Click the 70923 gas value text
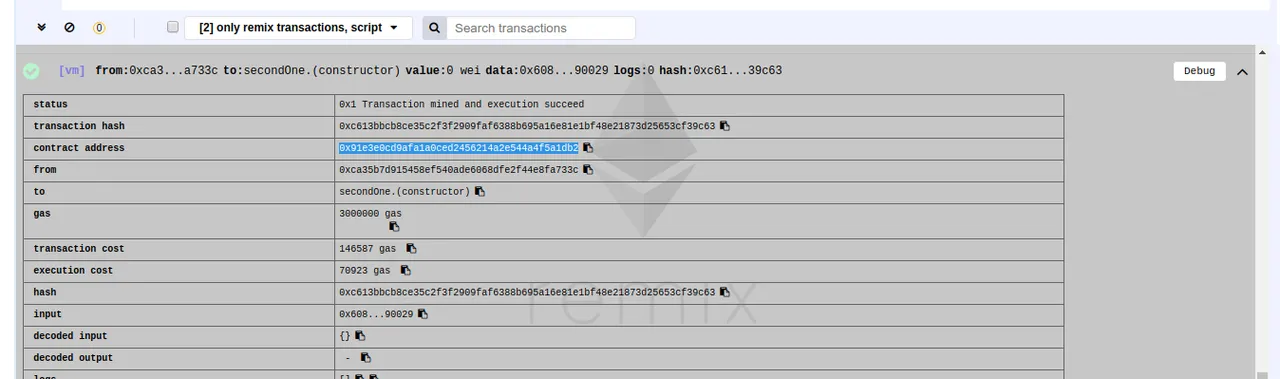The width and height of the screenshot is (1280, 379). (365, 270)
